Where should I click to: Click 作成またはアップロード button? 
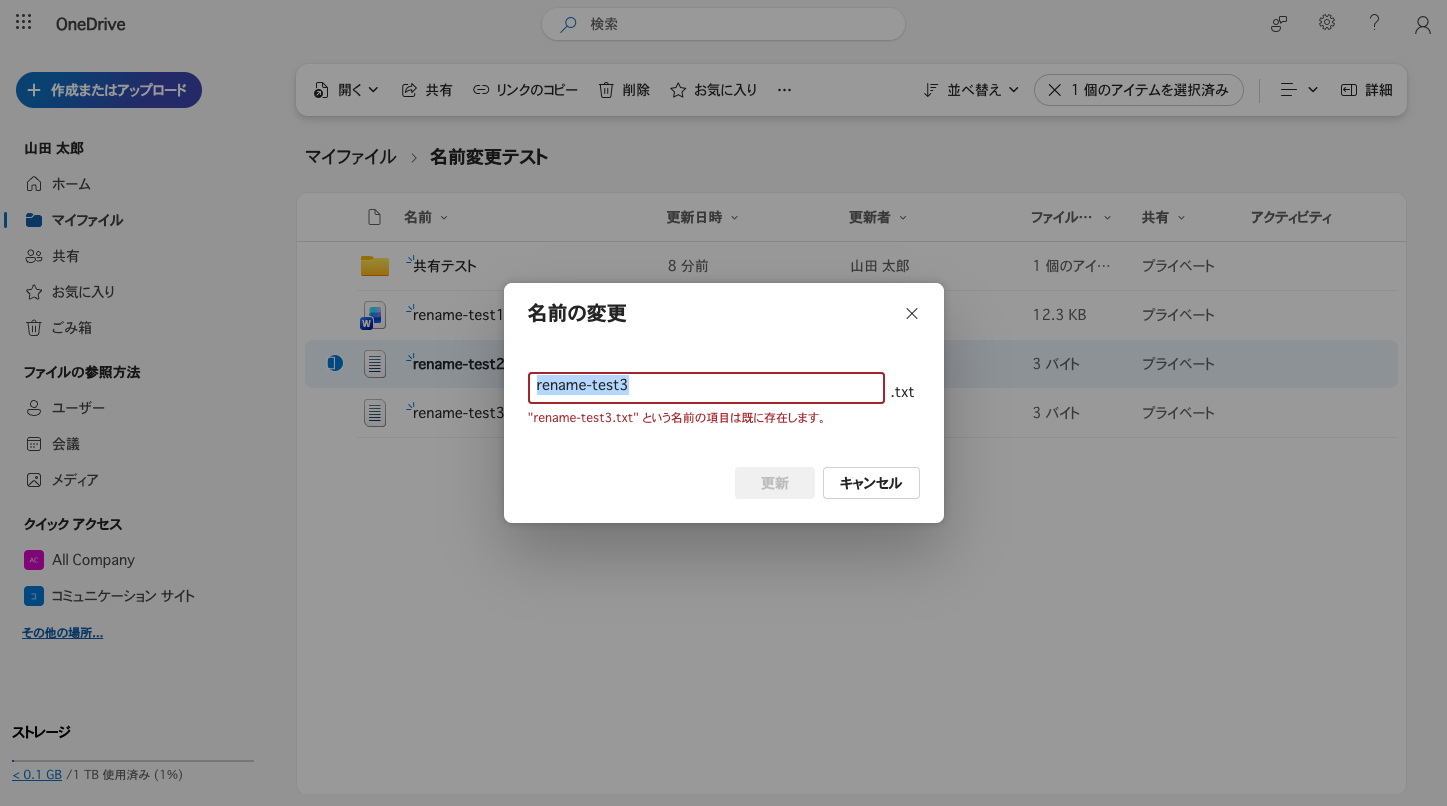pyautogui.click(x=109, y=90)
